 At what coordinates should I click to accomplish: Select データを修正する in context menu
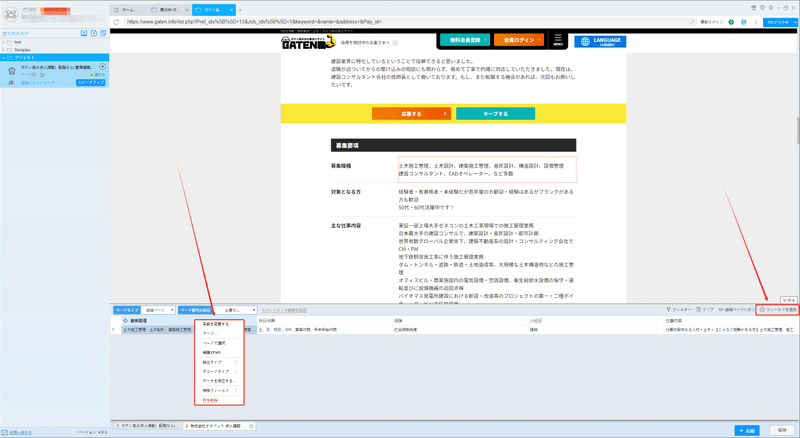coord(219,381)
